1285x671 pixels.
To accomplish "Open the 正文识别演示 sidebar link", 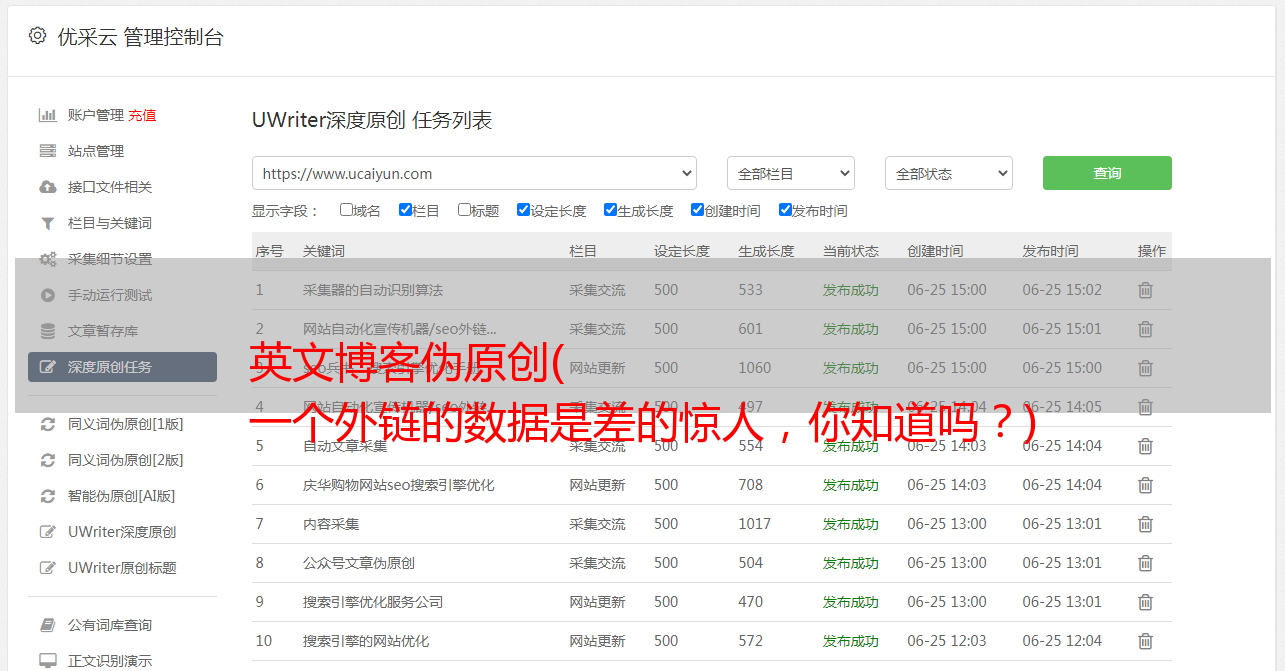I will [110, 661].
